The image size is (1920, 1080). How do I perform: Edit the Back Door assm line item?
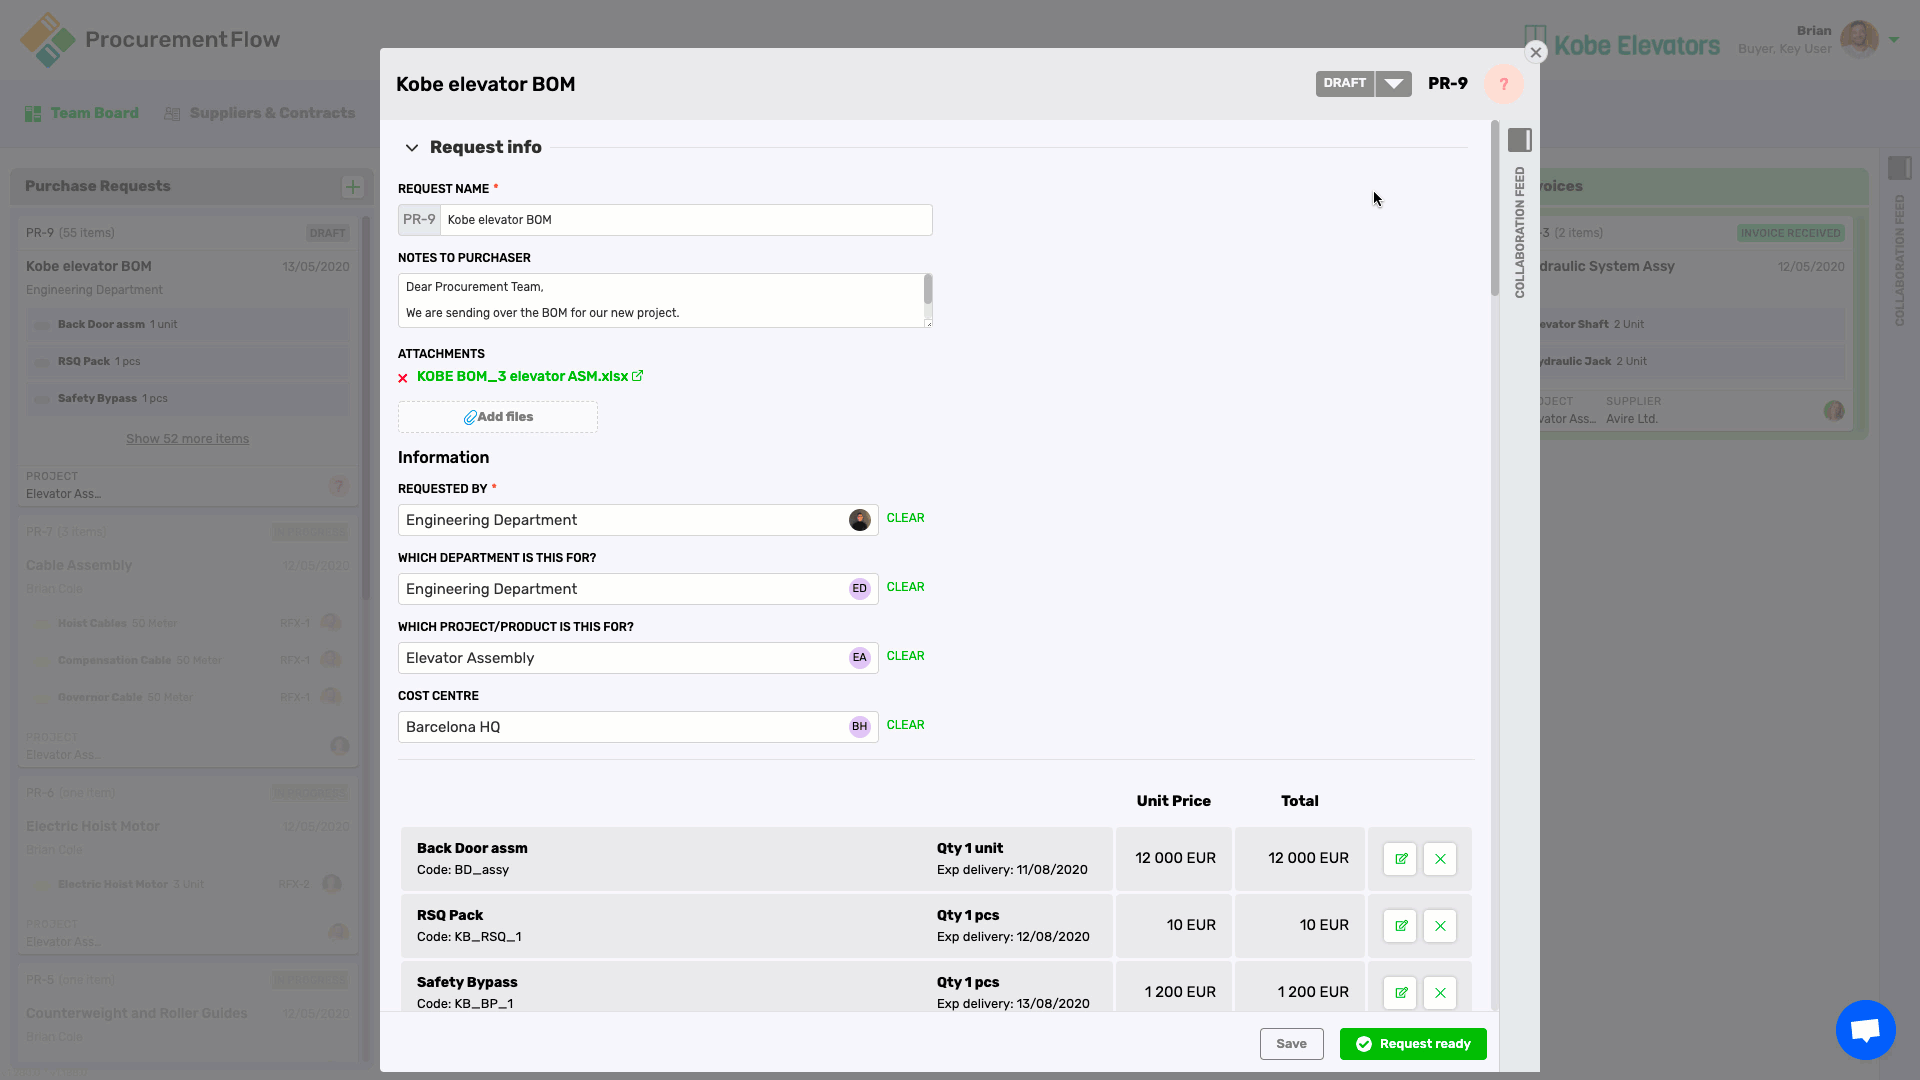1399,858
